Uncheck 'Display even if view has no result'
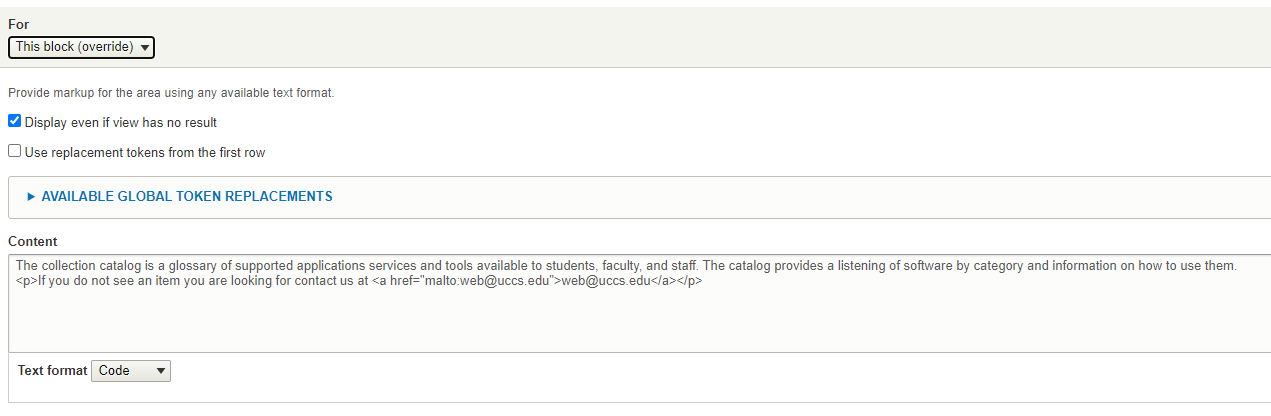 click(x=14, y=122)
